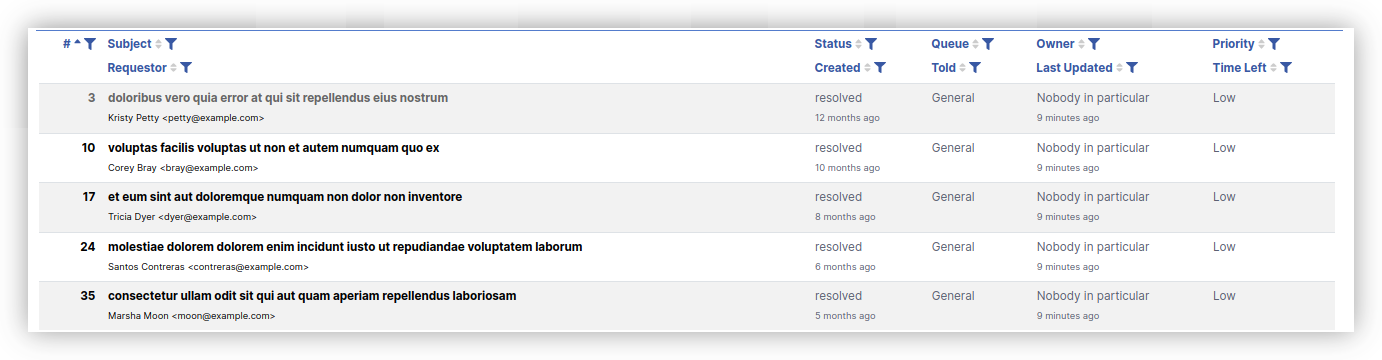Image resolution: width=1382 pixels, height=360 pixels.
Task: Toggle sort arrows beside Subject header
Action: tap(158, 44)
